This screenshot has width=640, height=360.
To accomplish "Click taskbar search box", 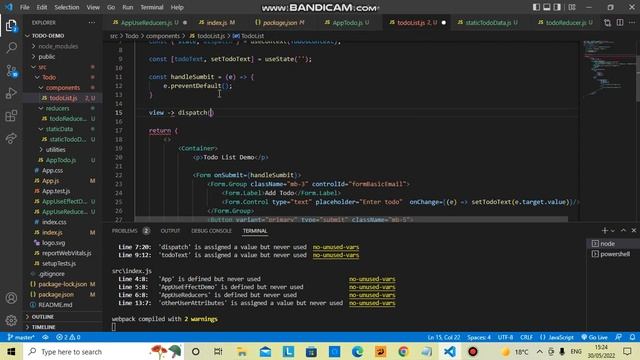I will [x=104, y=351].
